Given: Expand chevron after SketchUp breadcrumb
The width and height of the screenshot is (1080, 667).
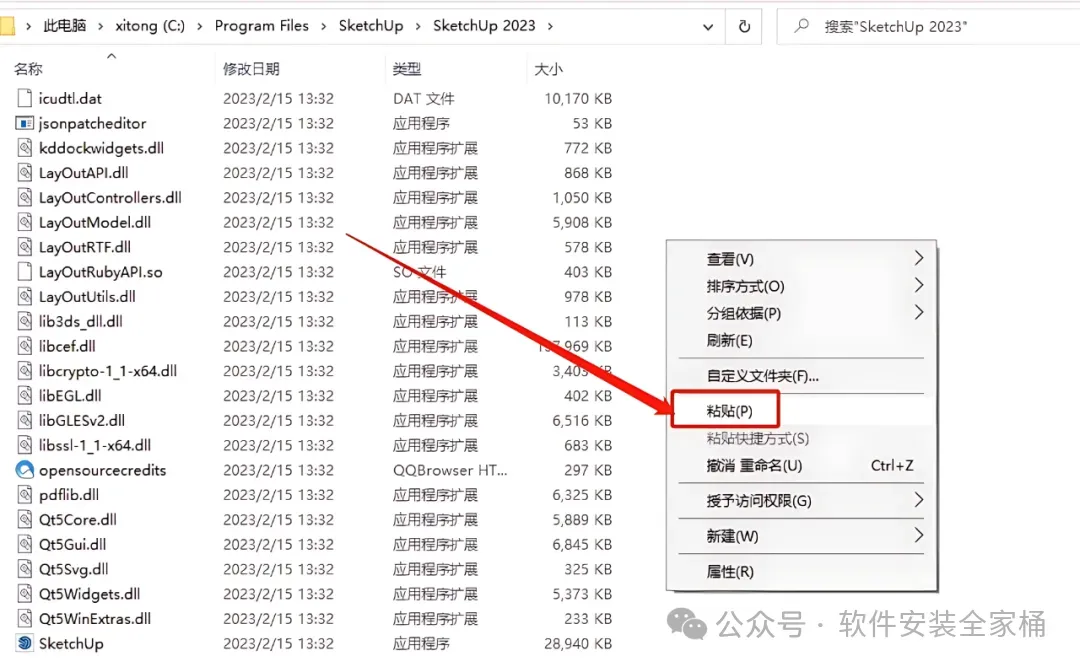Looking at the screenshot, I should pos(418,26).
